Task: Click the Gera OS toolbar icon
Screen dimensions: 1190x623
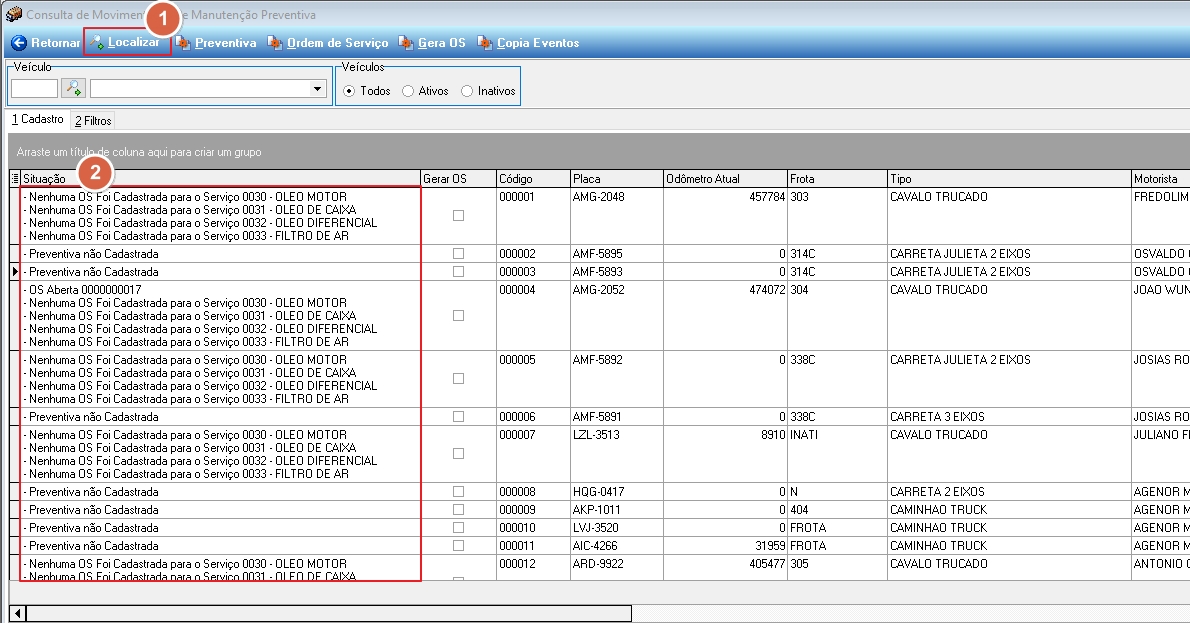Action: click(406, 42)
